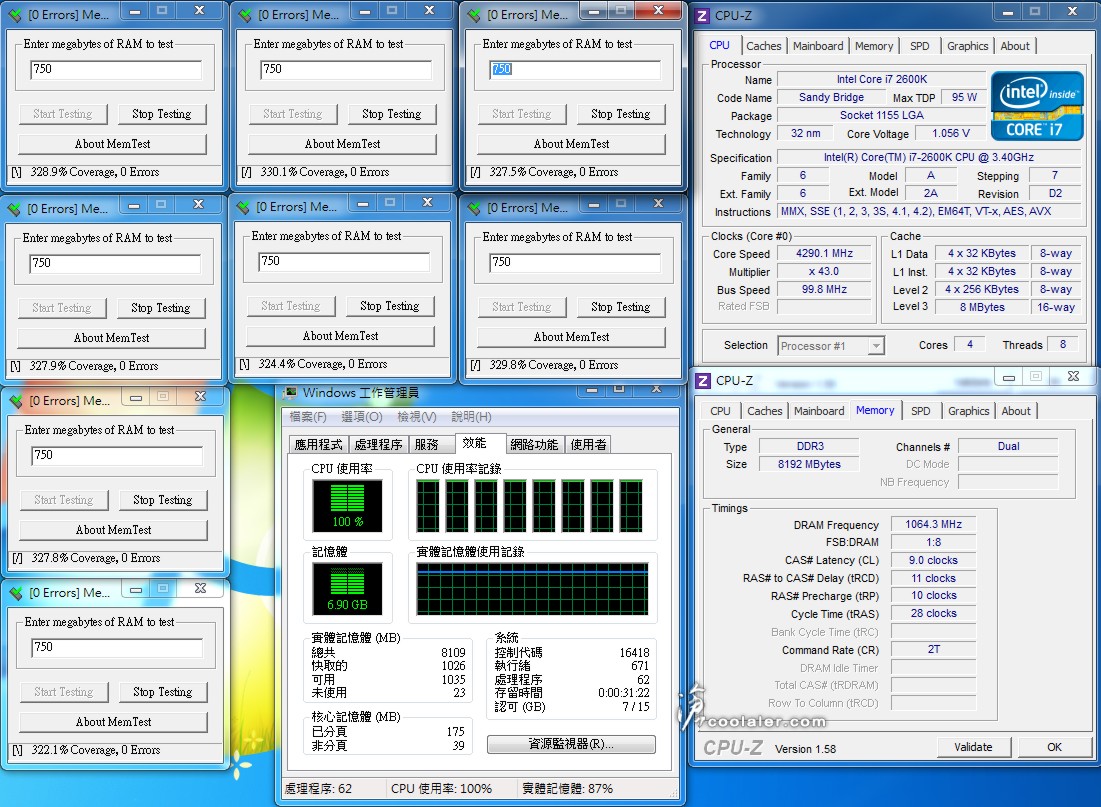Click About MemTest in the 327.9% coverage window
The image size is (1101, 807).
[112, 338]
